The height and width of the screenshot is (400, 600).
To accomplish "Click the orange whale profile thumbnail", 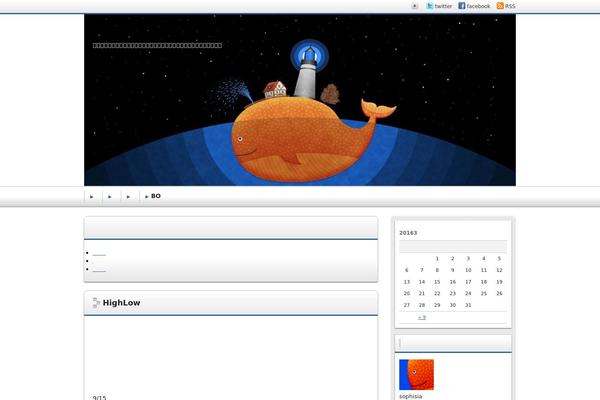I will pos(416,374).
